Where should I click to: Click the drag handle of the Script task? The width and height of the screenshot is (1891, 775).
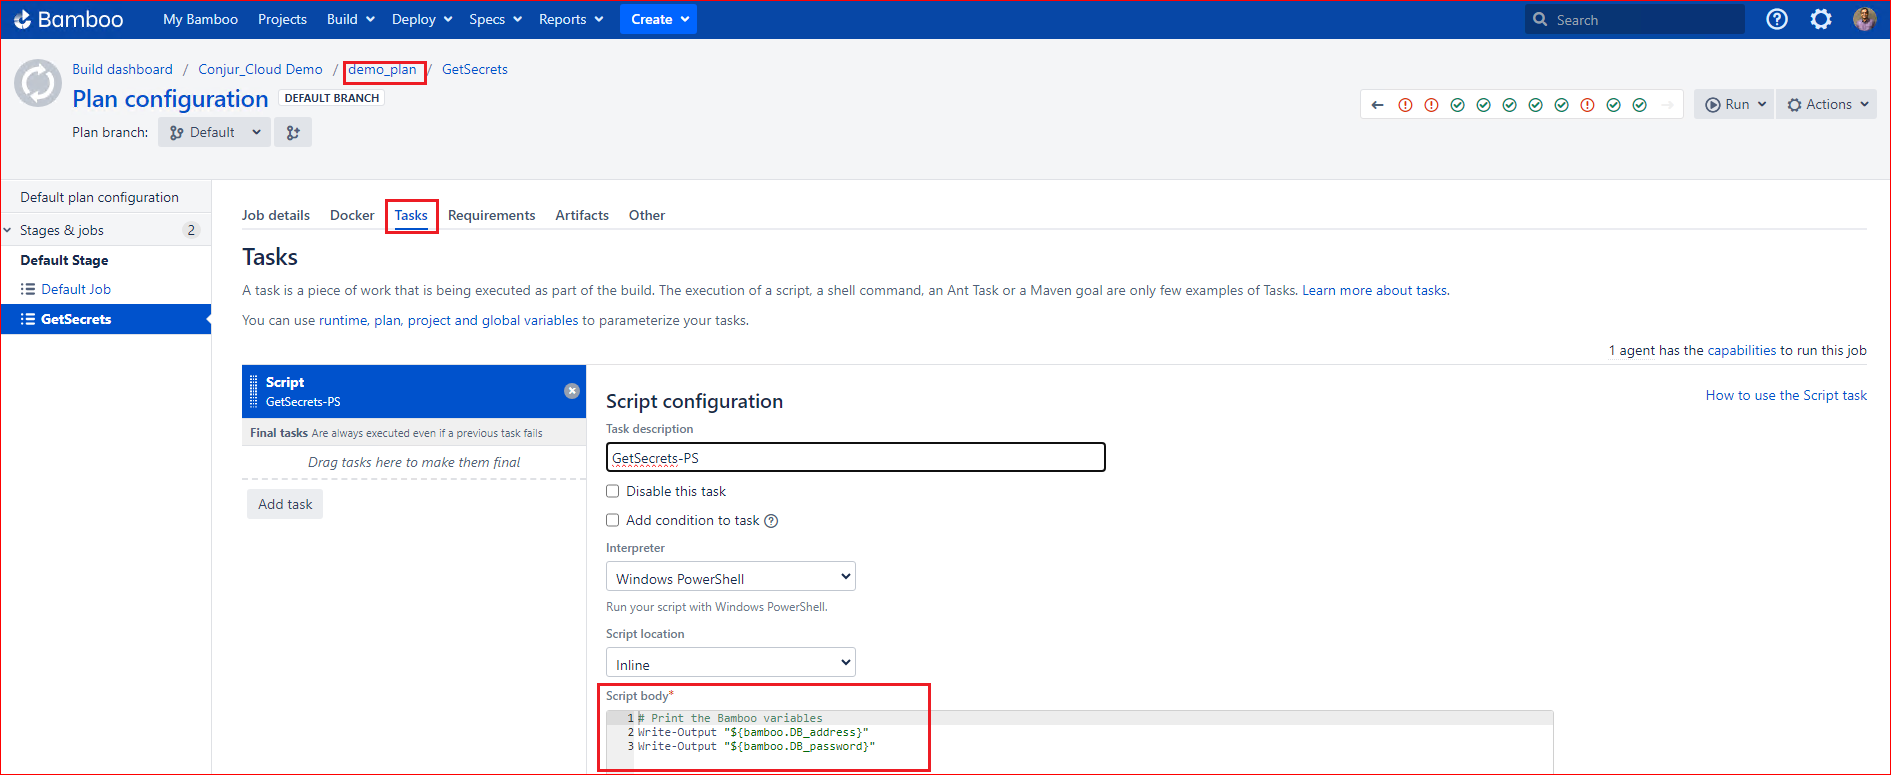254,391
